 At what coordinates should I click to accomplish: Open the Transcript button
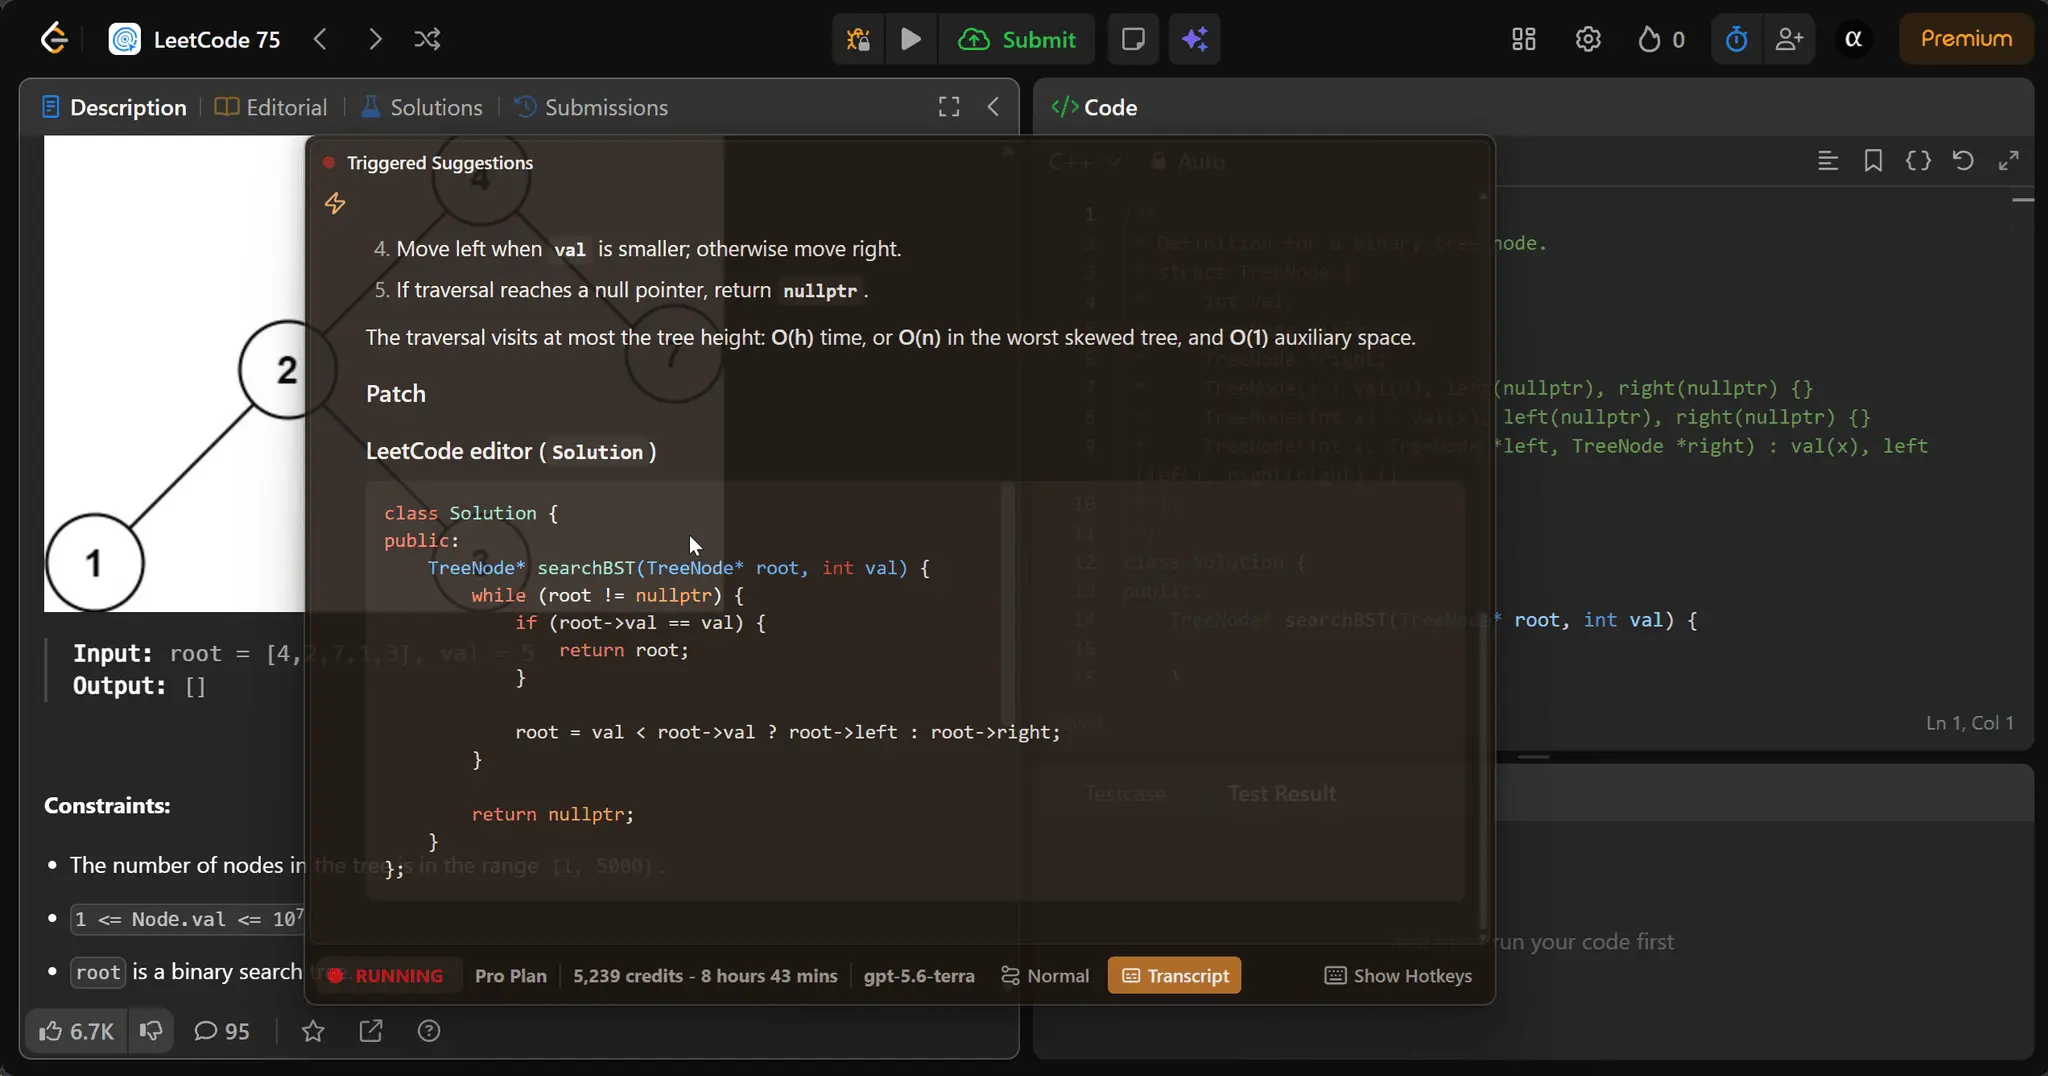point(1175,976)
